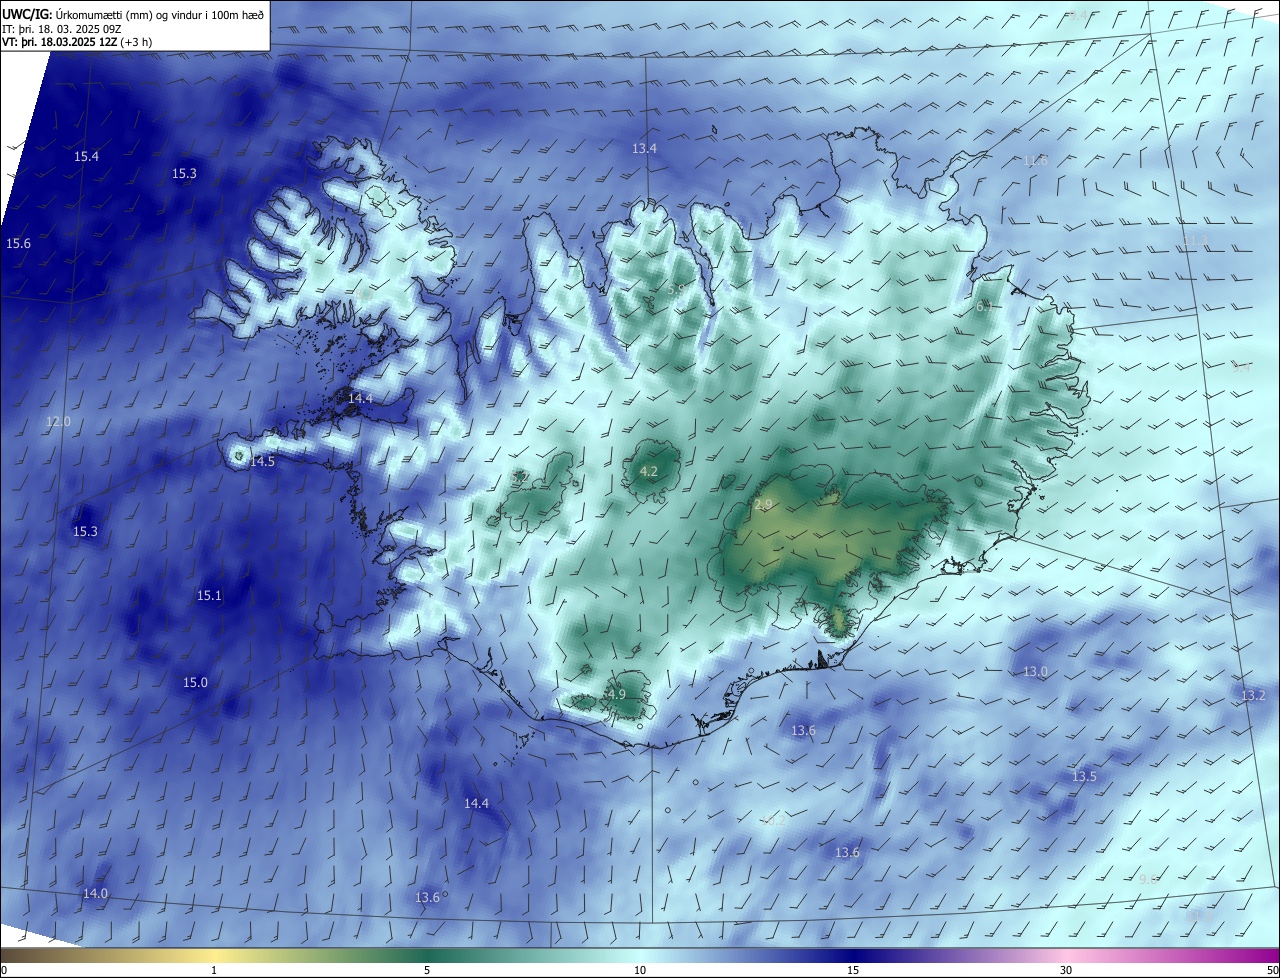Click the 2.9 value on Vatnajökull glacier

(x=763, y=506)
